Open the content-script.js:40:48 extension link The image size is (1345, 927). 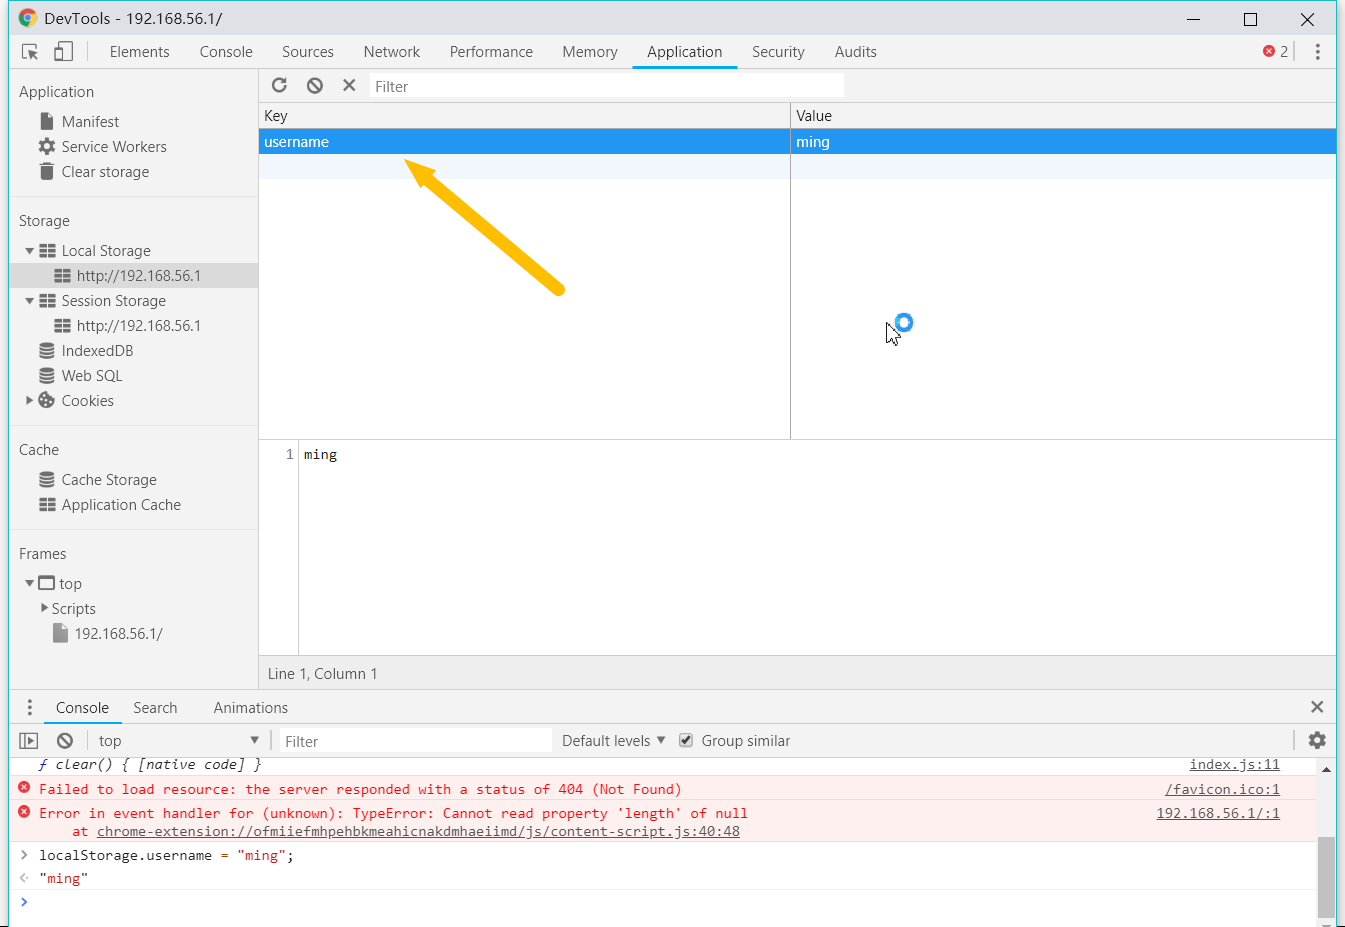click(418, 831)
